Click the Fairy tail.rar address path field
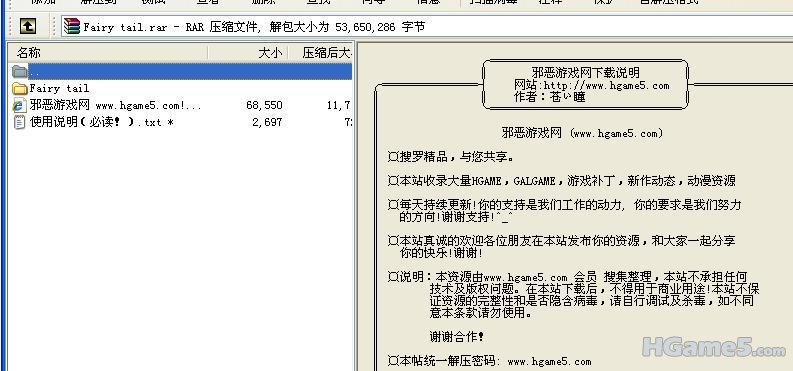This screenshot has height=371, width=793. point(427,26)
